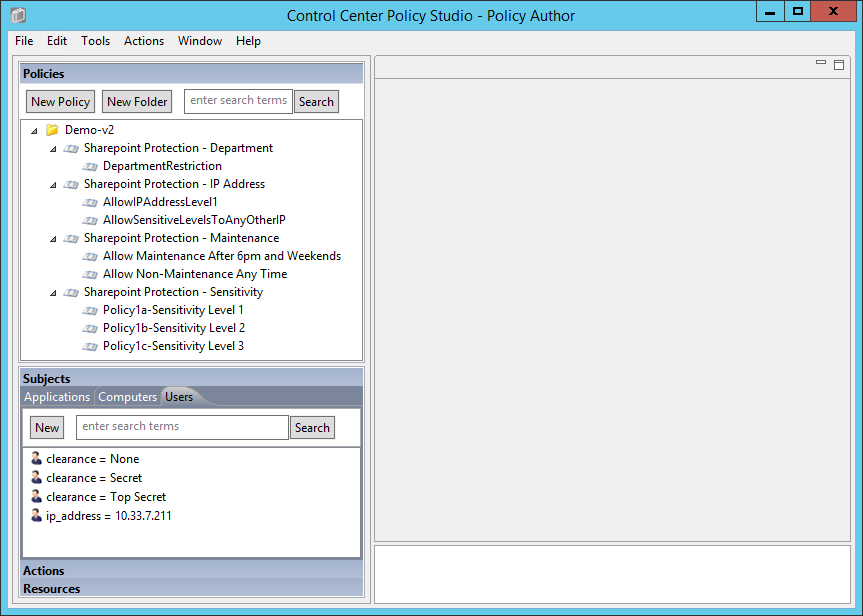
Task: Switch to the Applications tab
Action: click(x=57, y=397)
